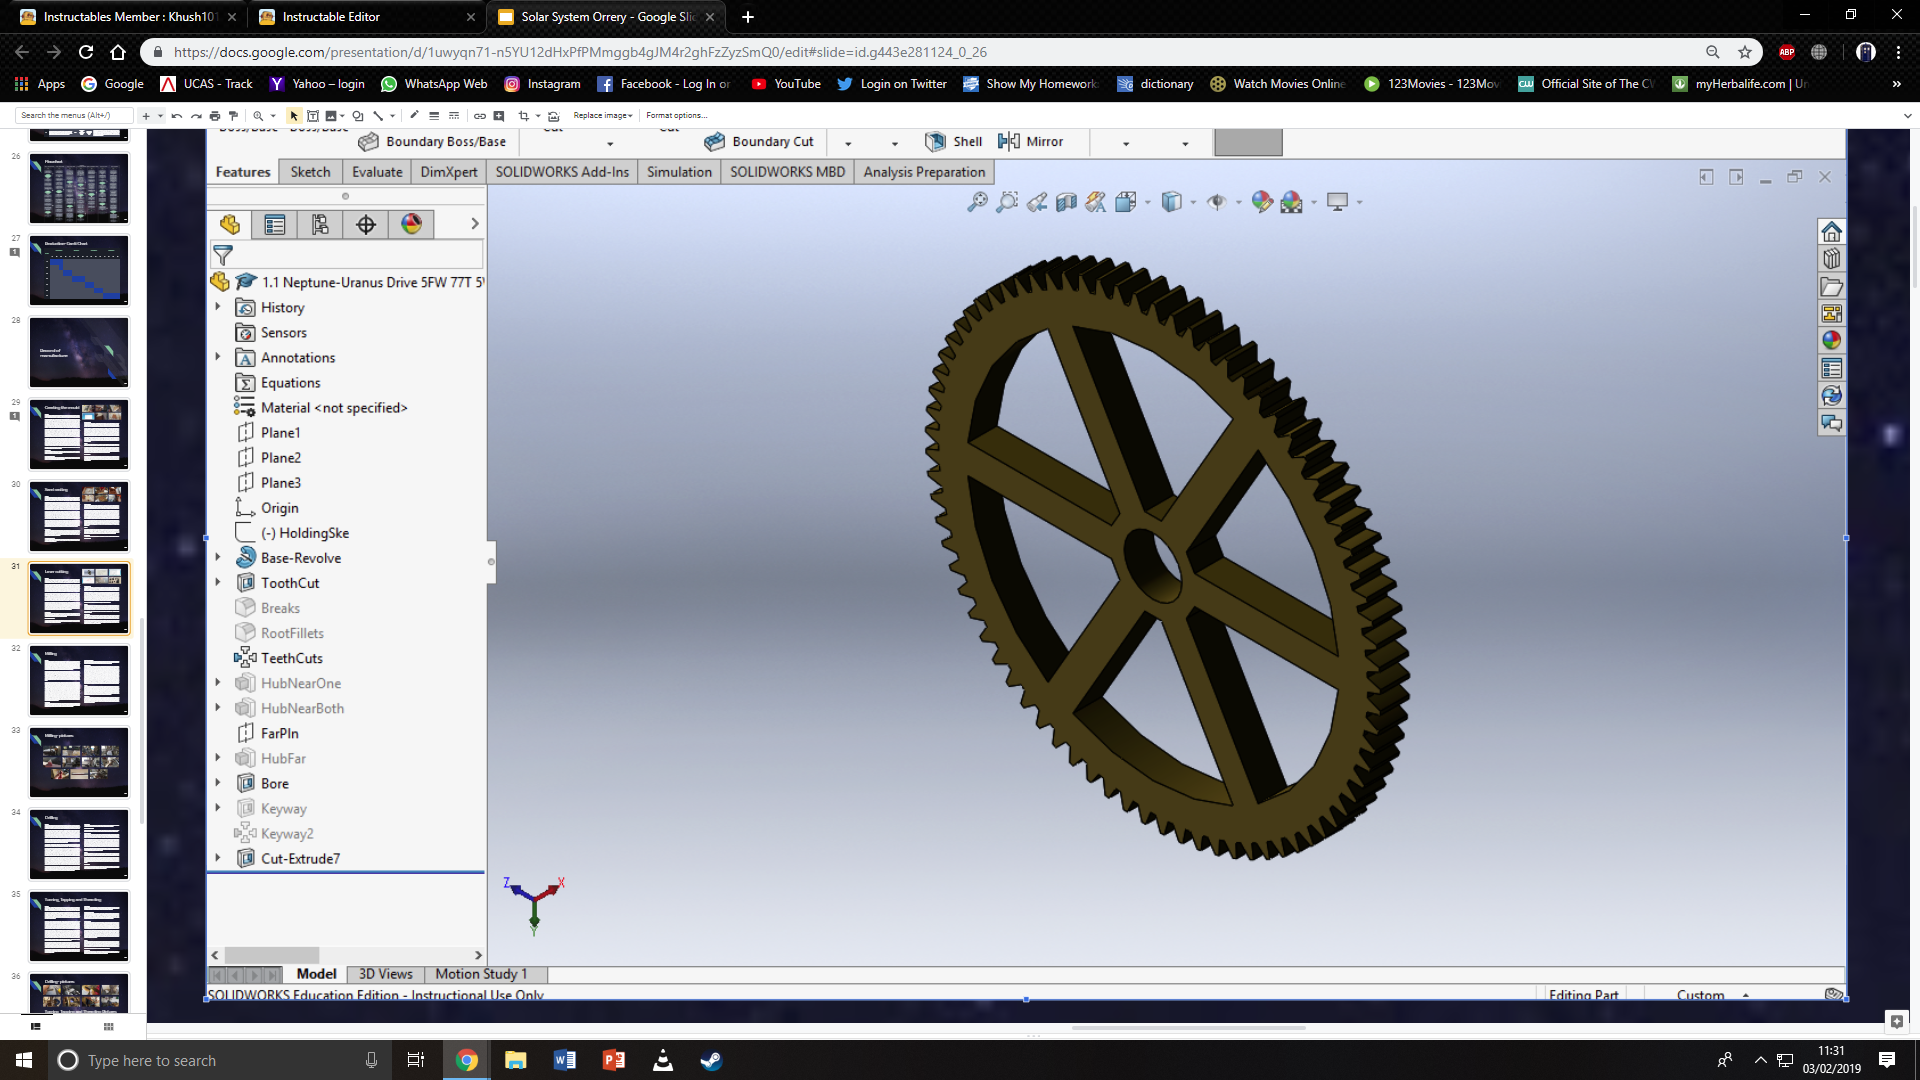Viewport: 1920px width, 1080px height.
Task: Open the ConfigurationManager tab icon
Action: point(320,224)
